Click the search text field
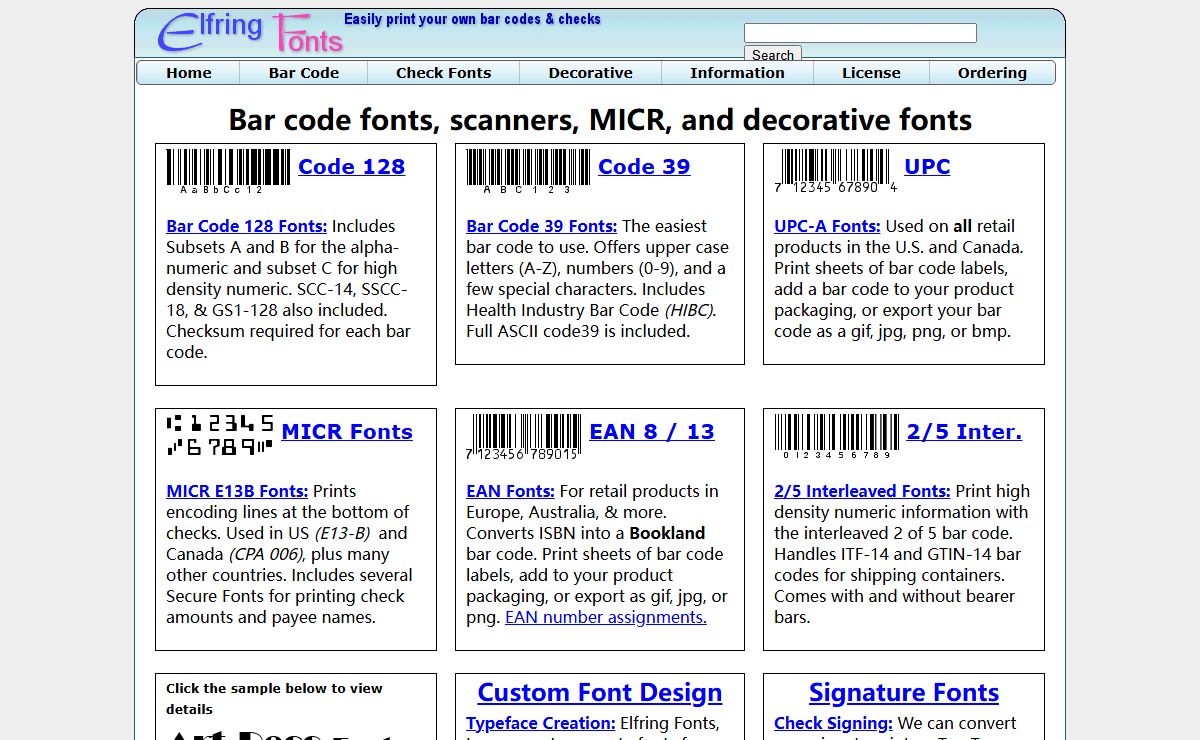 [860, 33]
